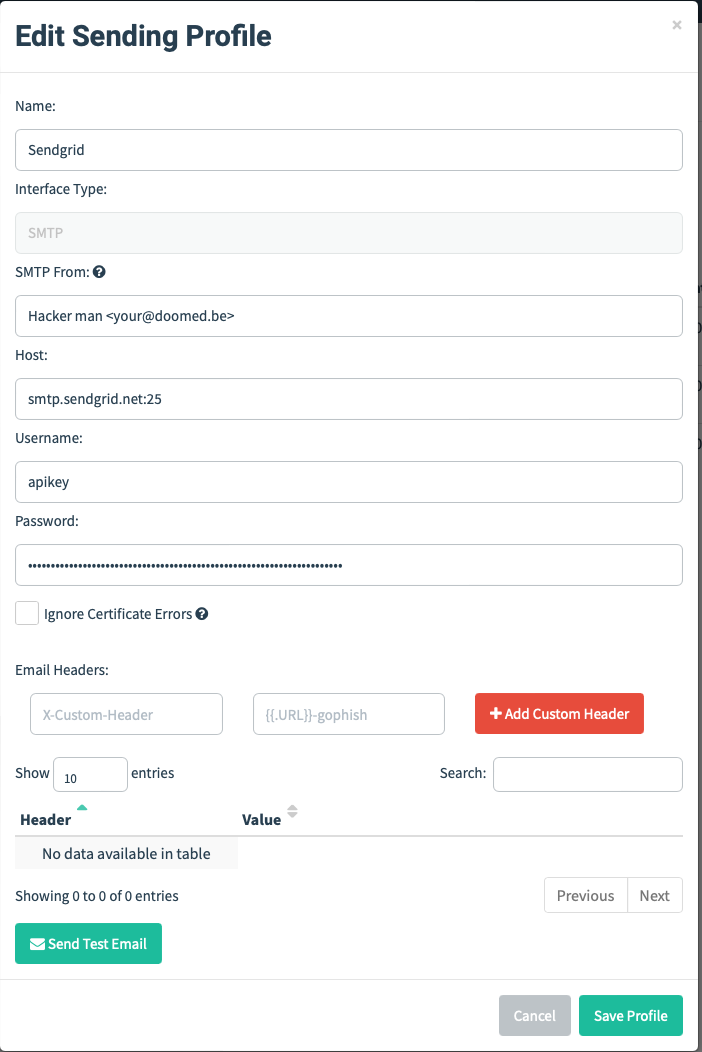This screenshot has width=702, height=1052.
Task: Go to the Previous table page
Action: (x=585, y=895)
